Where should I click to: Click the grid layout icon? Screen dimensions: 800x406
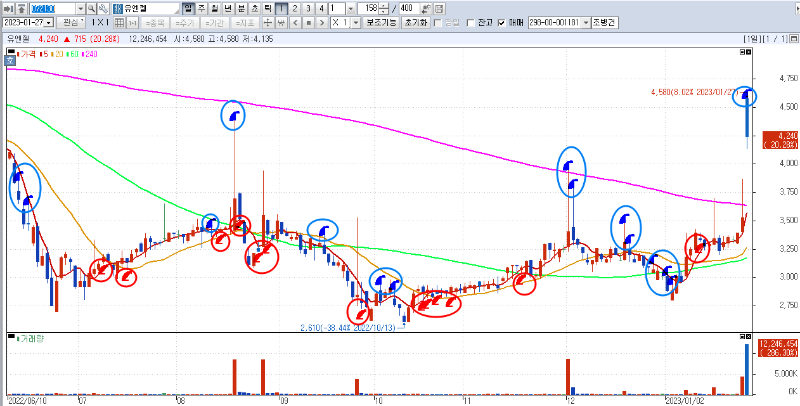point(118,23)
